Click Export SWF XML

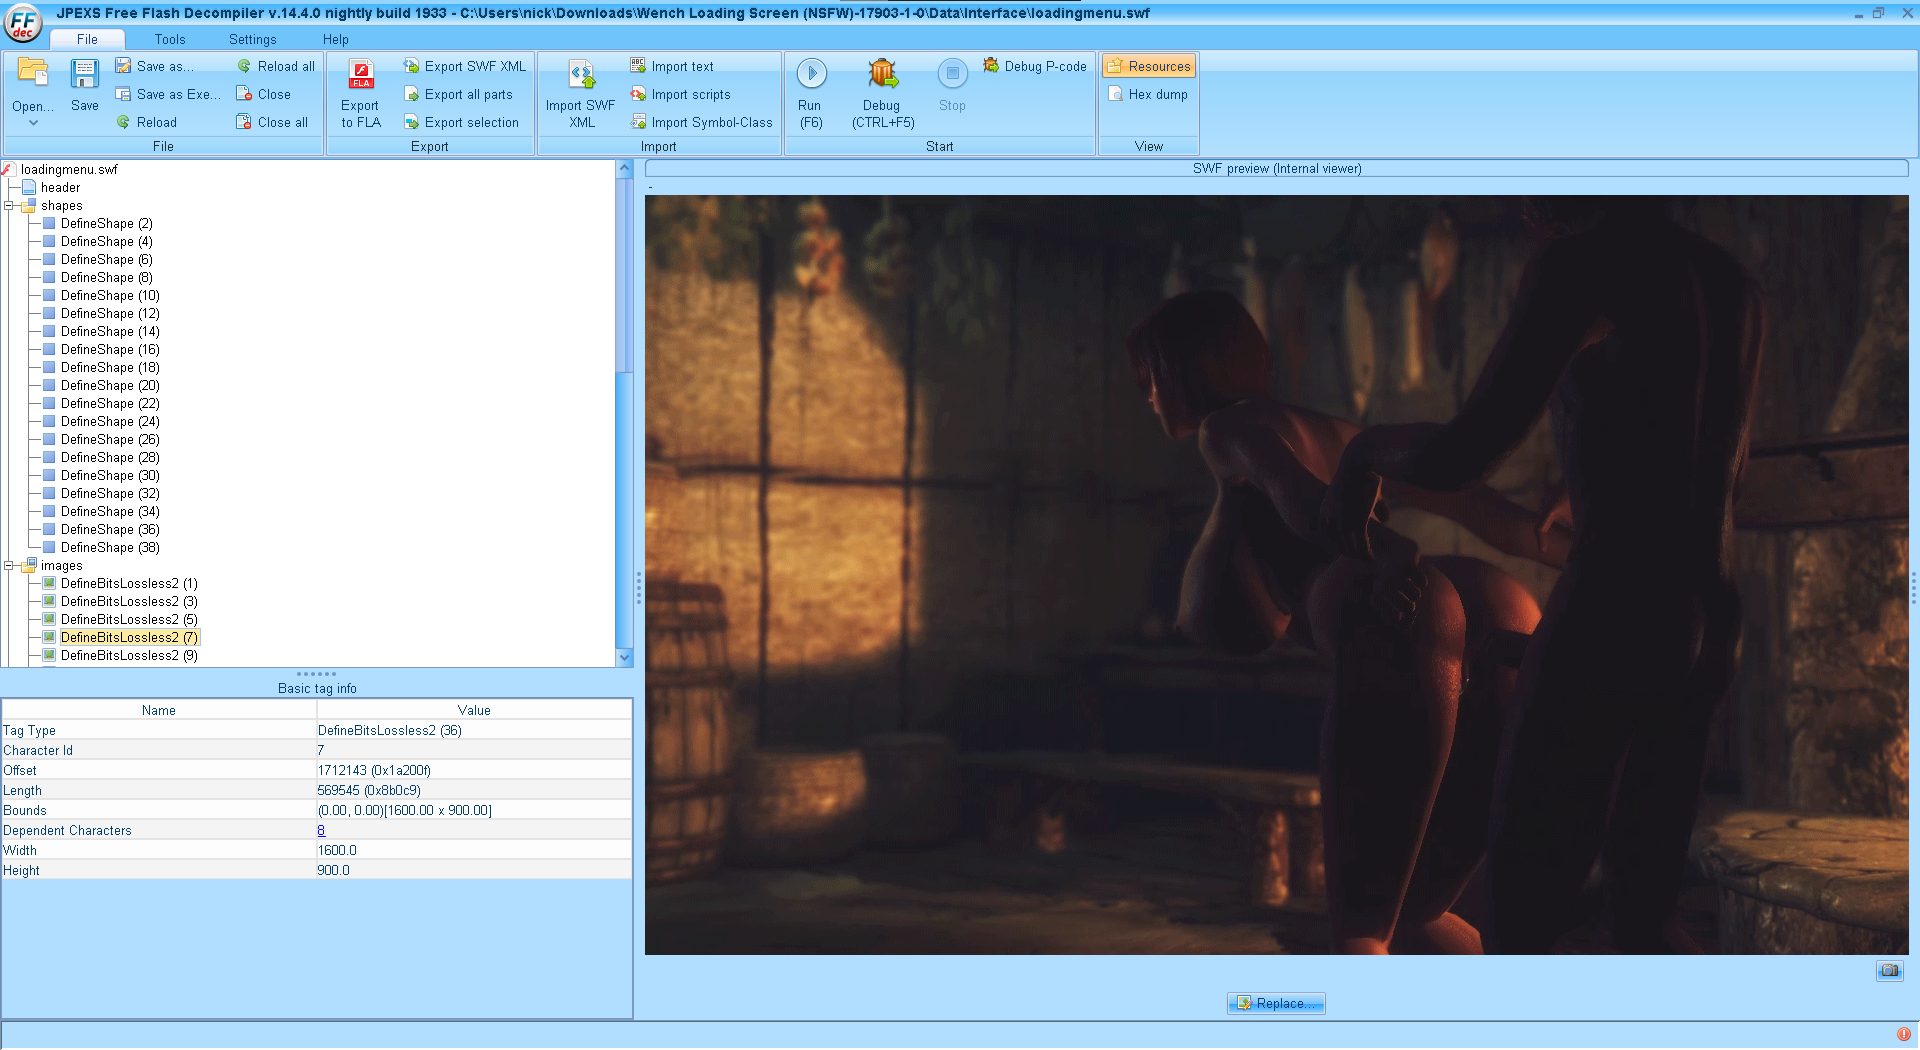[465, 66]
